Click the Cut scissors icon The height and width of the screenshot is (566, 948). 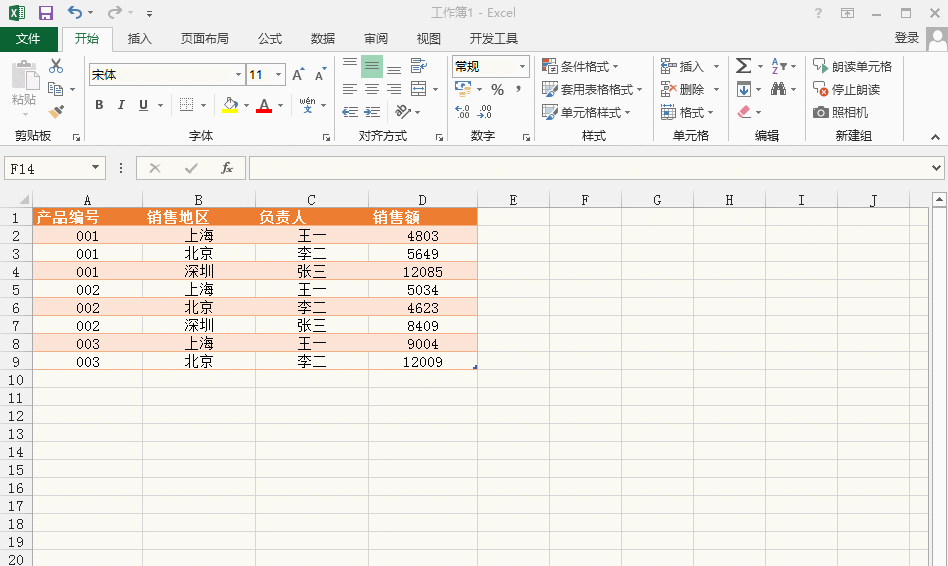[56, 65]
